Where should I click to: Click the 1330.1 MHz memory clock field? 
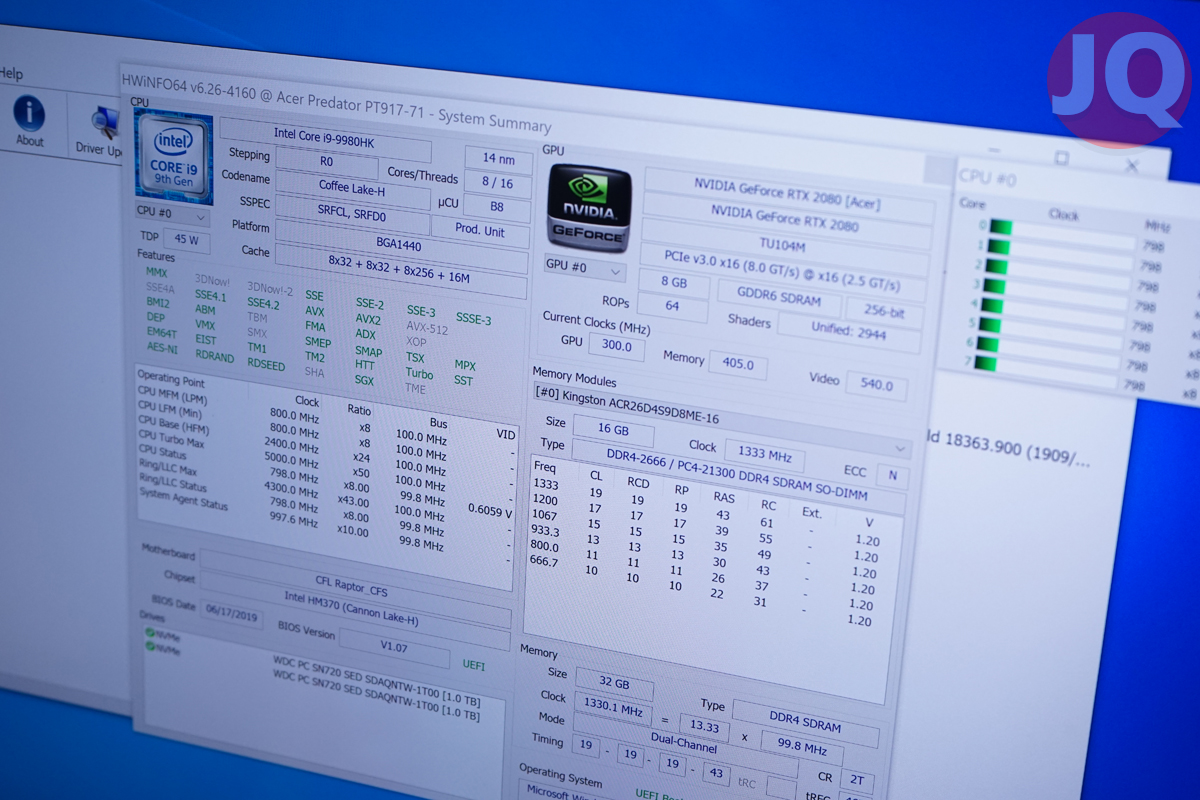click(611, 706)
